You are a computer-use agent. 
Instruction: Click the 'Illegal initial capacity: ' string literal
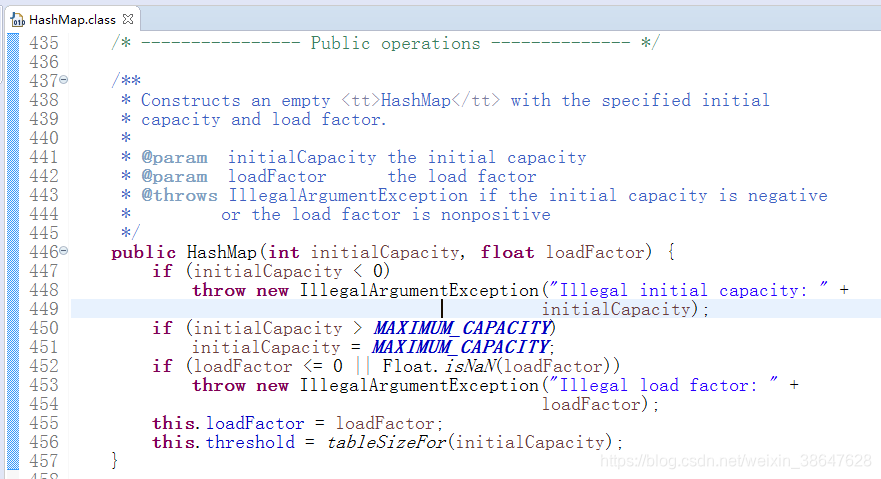tap(688, 290)
